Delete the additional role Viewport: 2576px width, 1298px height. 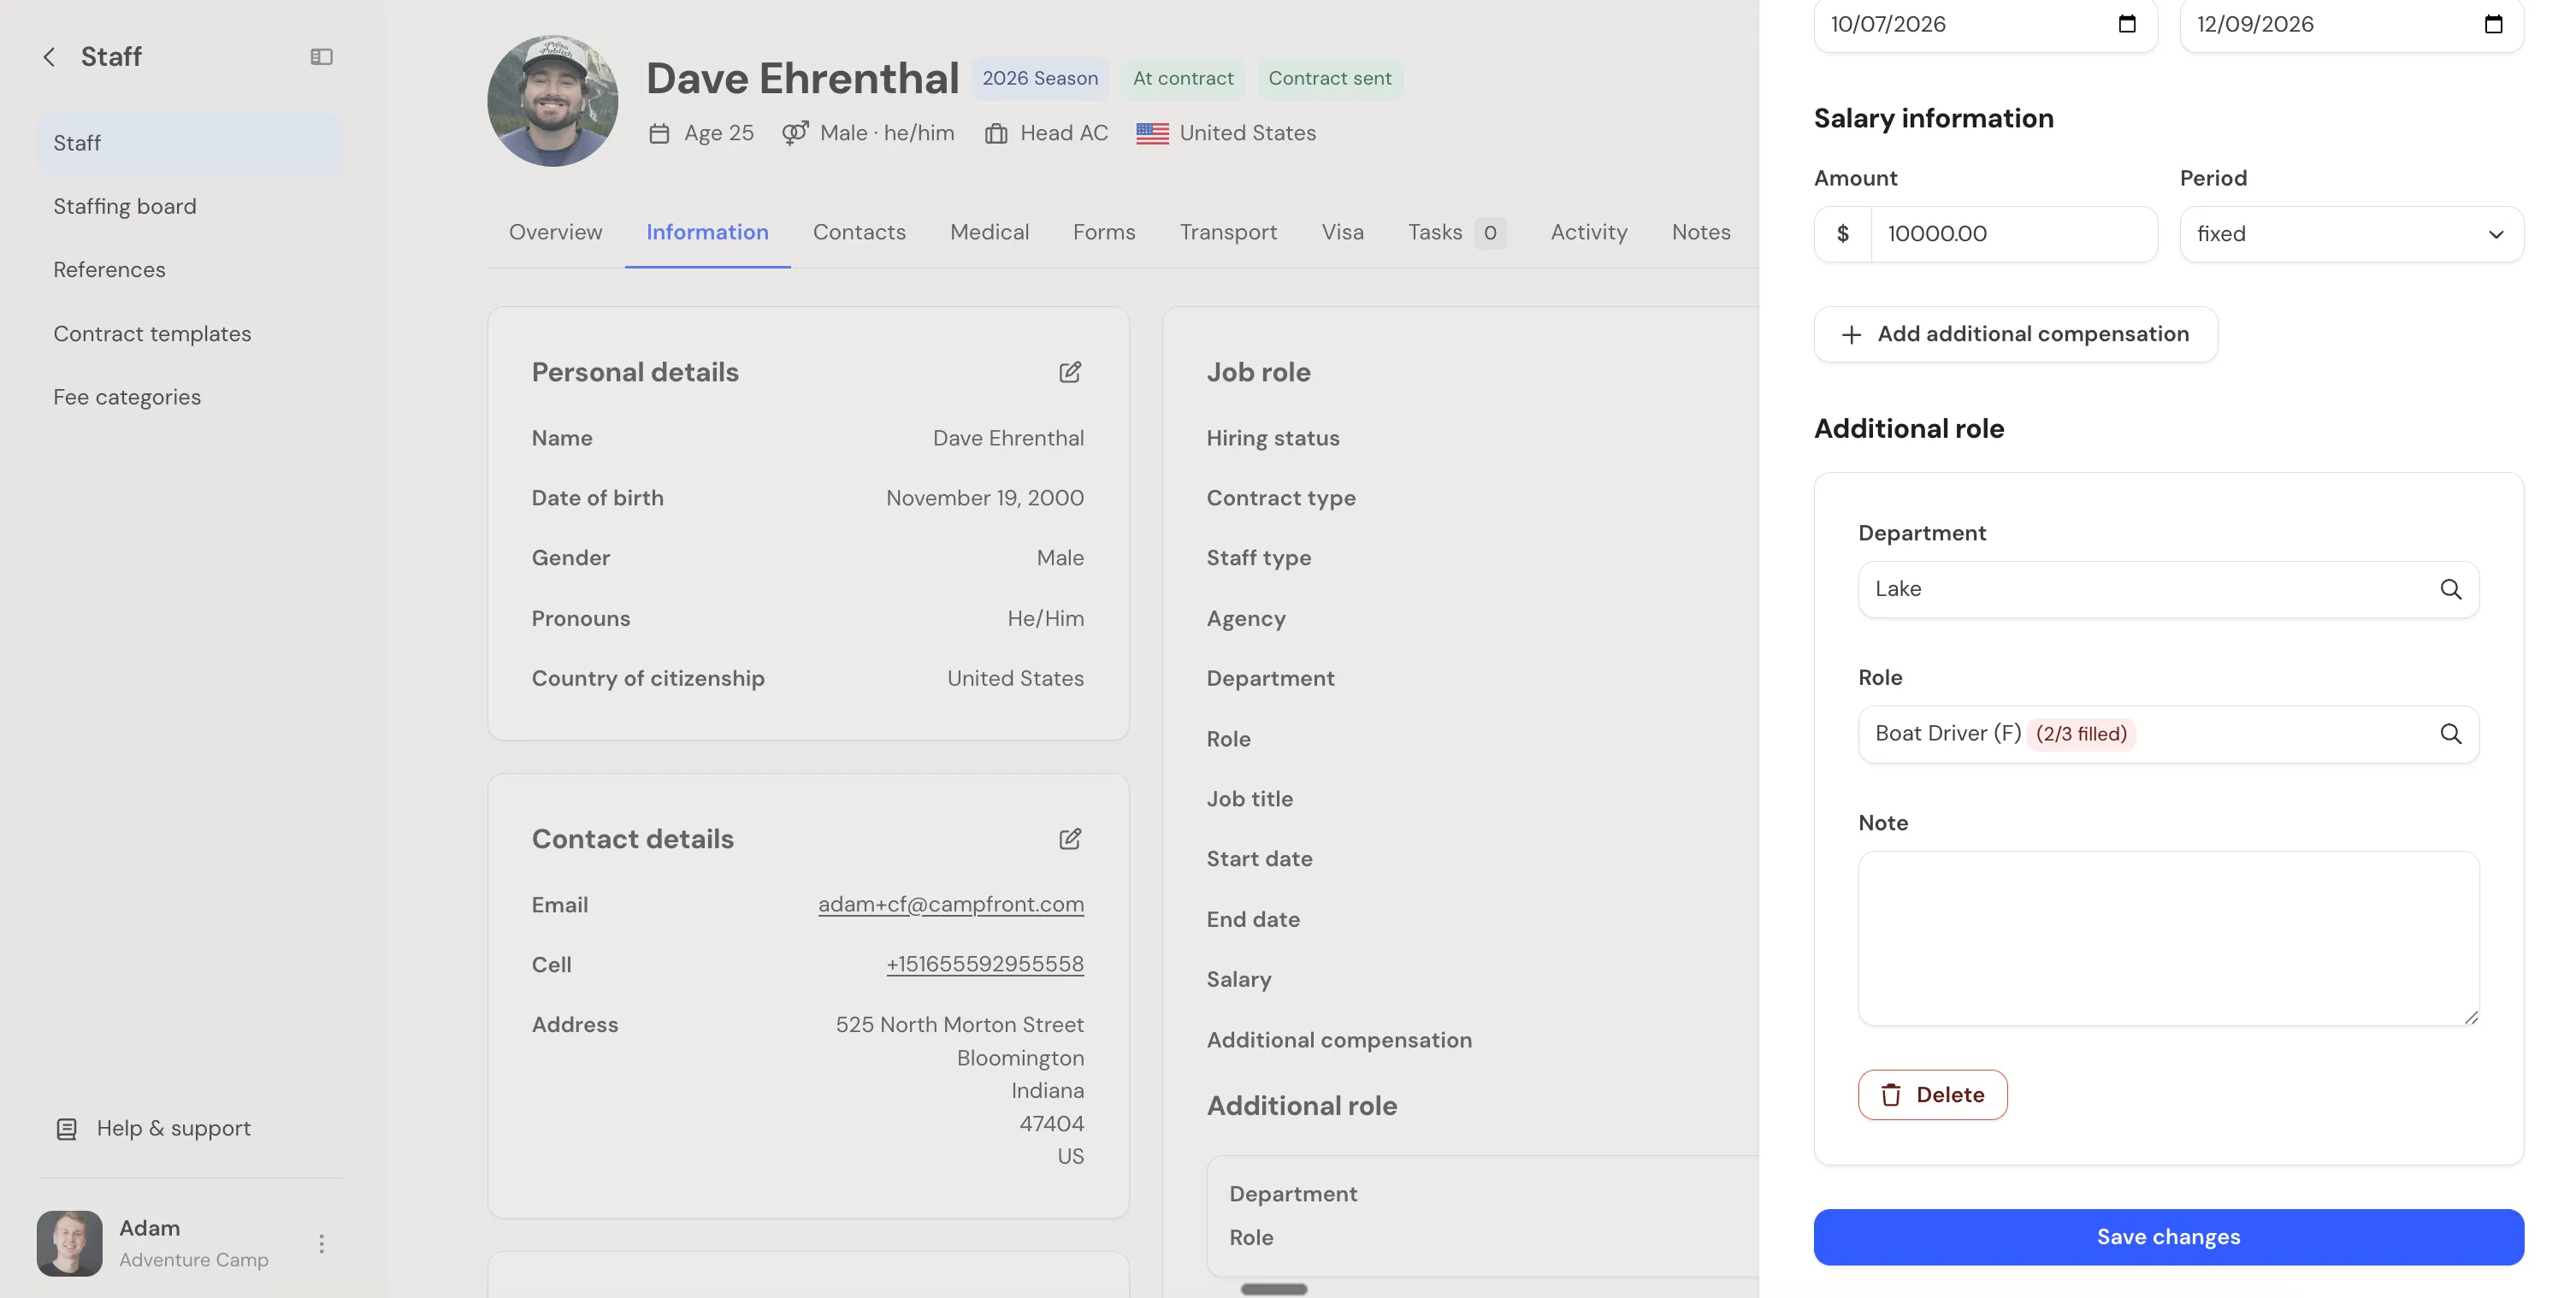click(1932, 1095)
